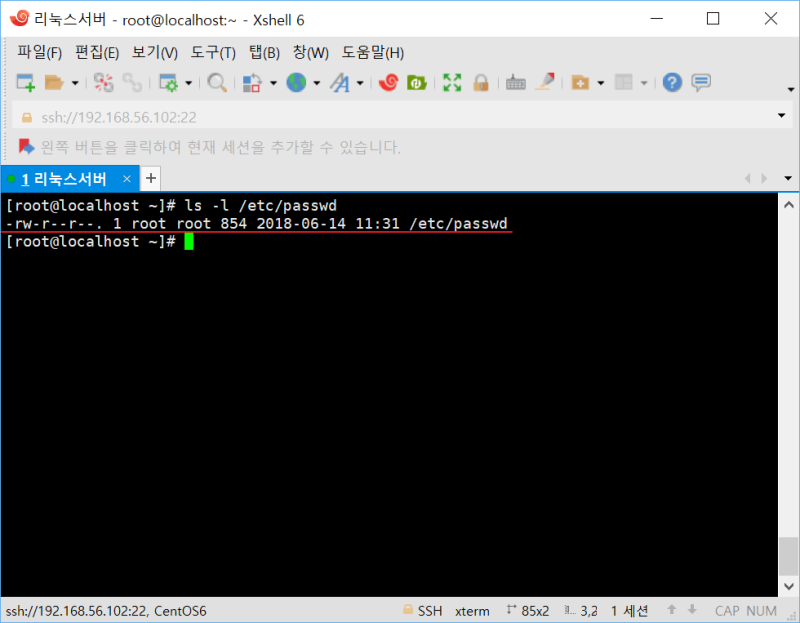Click the layout panes icon
The height and width of the screenshot is (623, 800).
tap(623, 83)
